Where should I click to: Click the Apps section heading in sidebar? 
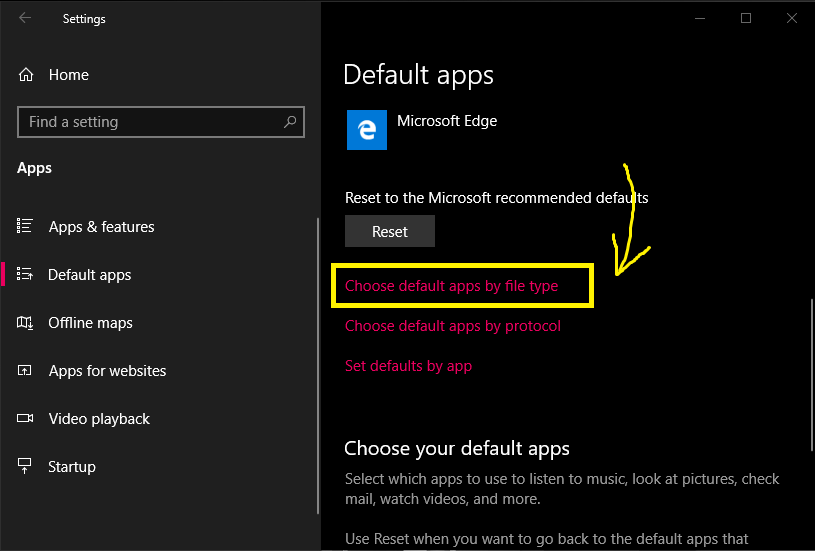tap(34, 168)
